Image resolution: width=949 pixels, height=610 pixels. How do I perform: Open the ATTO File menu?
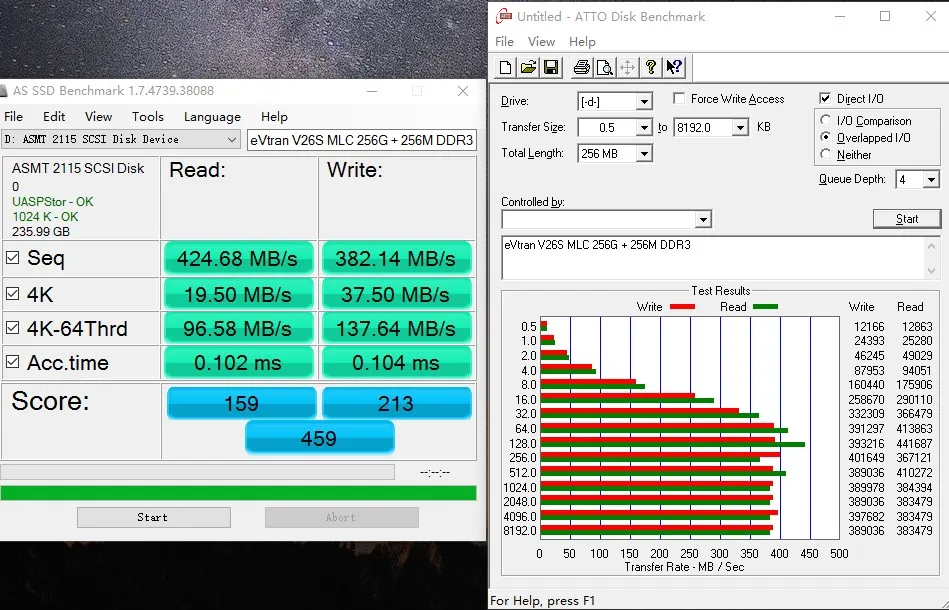click(x=504, y=41)
